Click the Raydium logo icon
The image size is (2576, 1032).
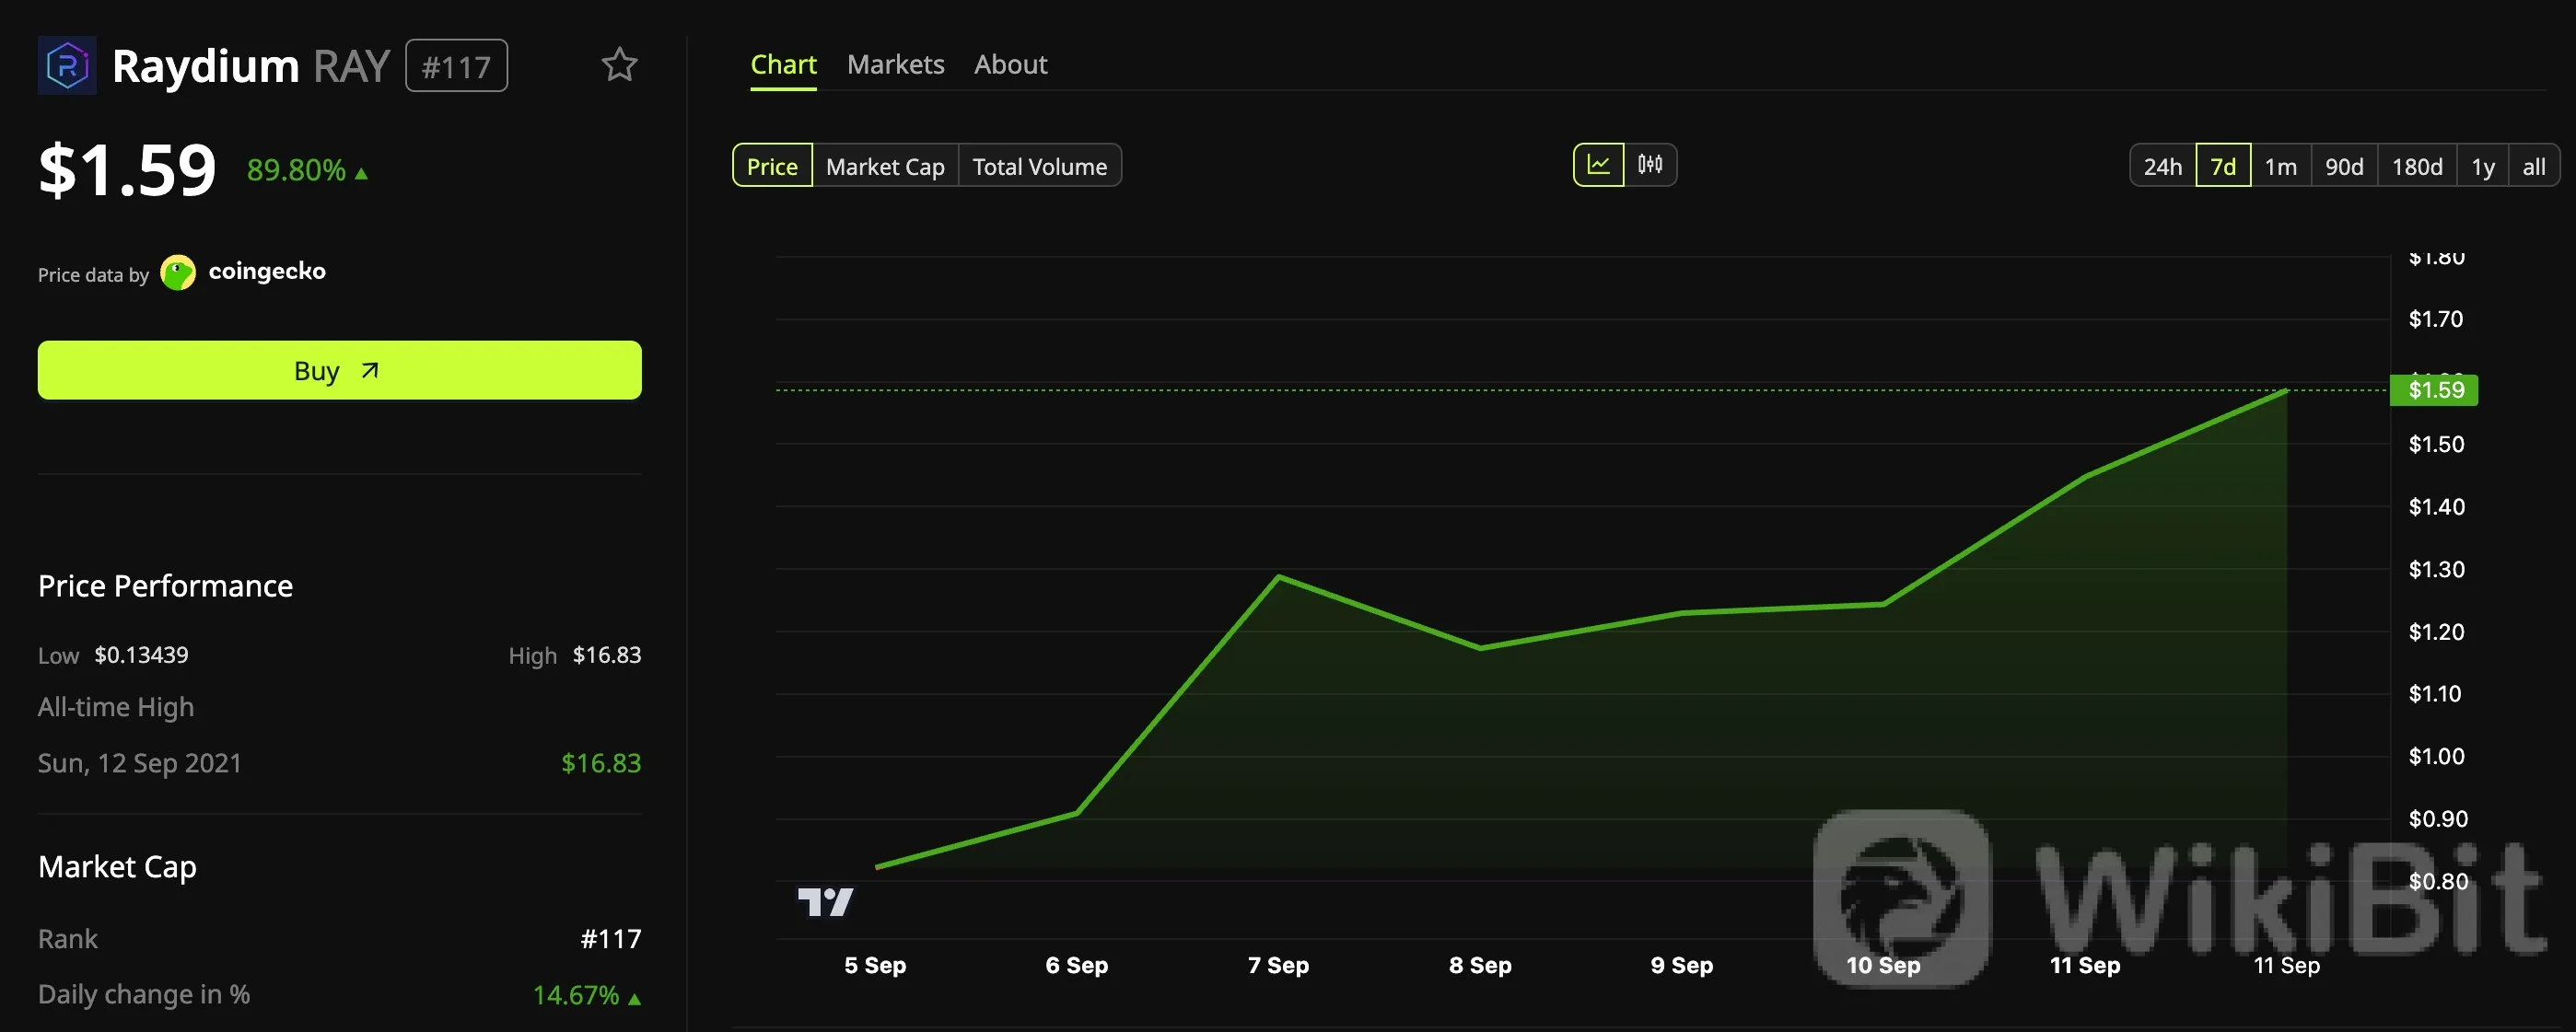click(67, 65)
